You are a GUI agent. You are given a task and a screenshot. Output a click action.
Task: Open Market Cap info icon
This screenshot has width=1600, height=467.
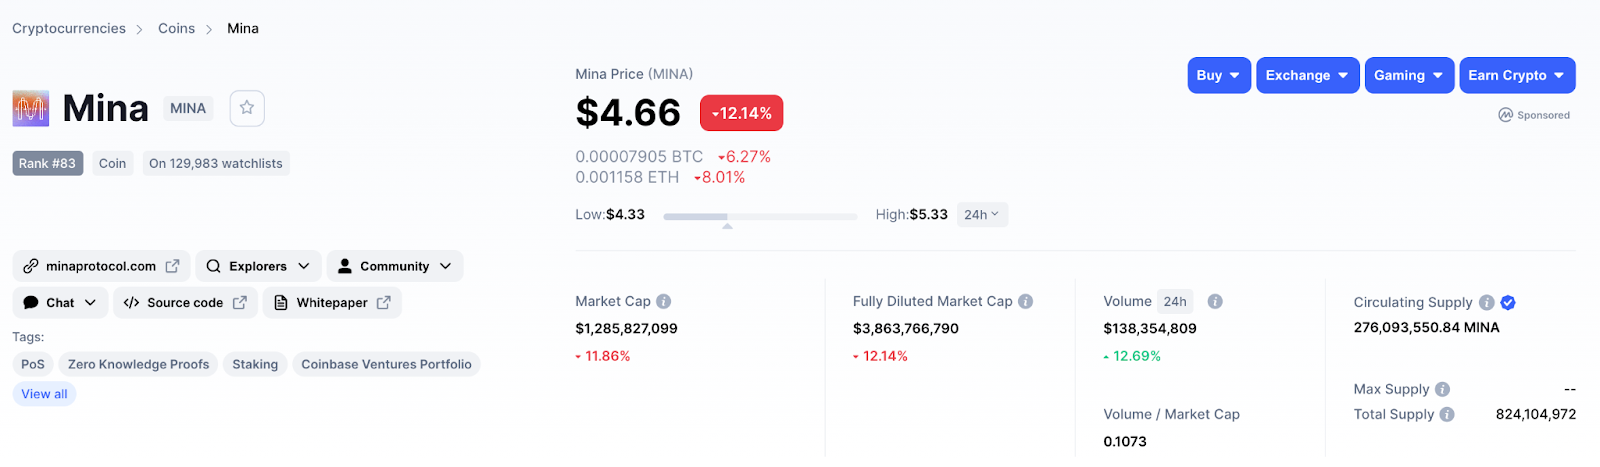(x=664, y=301)
